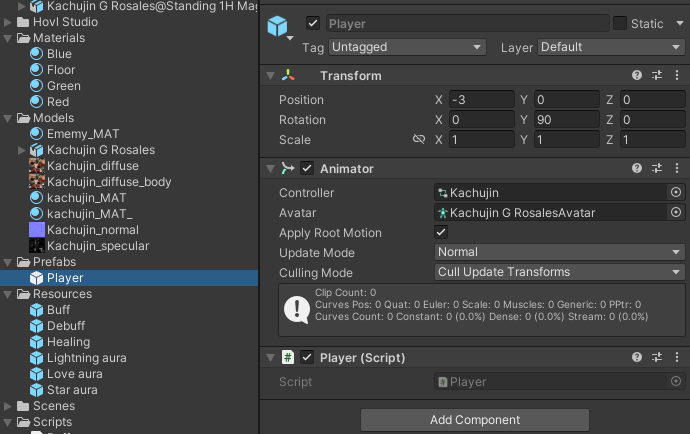This screenshot has height=434, width=690.
Task: Click the Add Component button
Action: point(475,420)
